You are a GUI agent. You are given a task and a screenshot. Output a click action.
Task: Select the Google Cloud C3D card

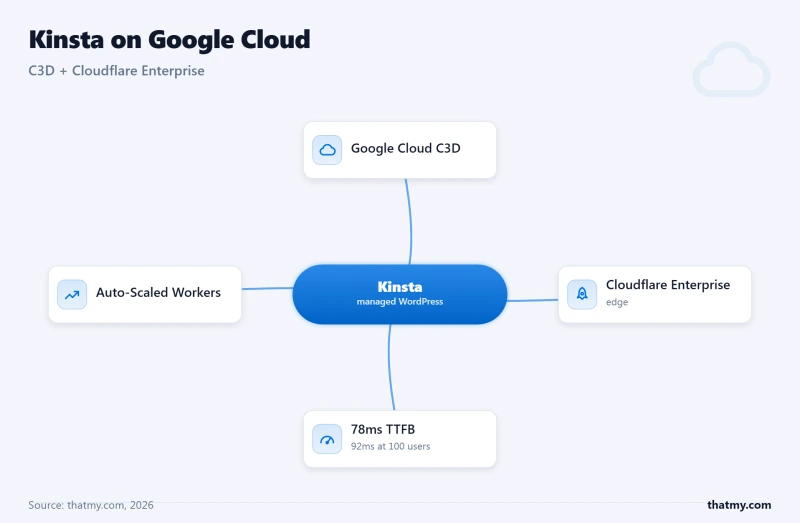coord(400,150)
